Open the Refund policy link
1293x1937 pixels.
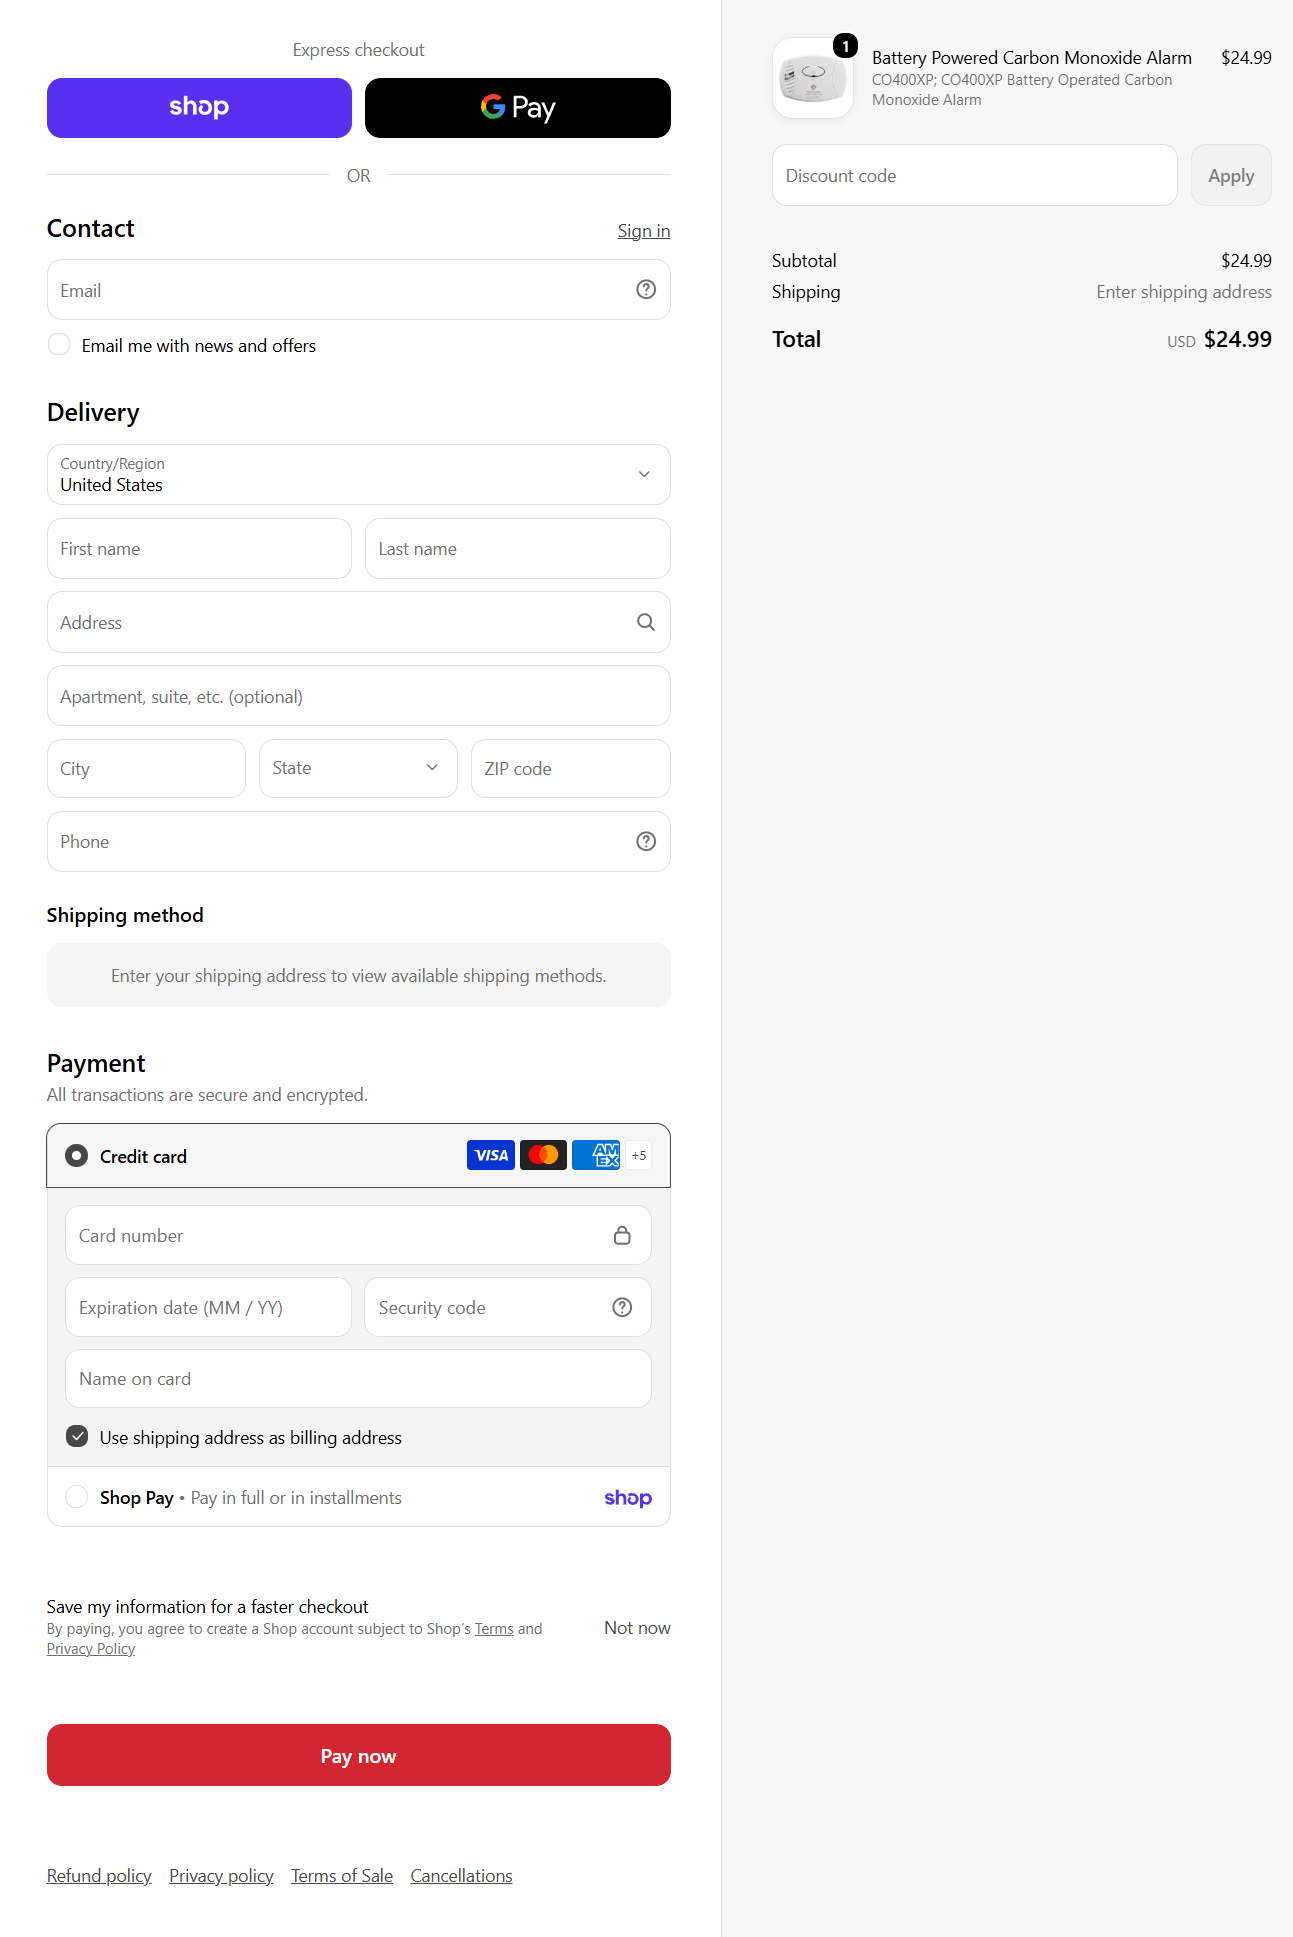tap(99, 1876)
